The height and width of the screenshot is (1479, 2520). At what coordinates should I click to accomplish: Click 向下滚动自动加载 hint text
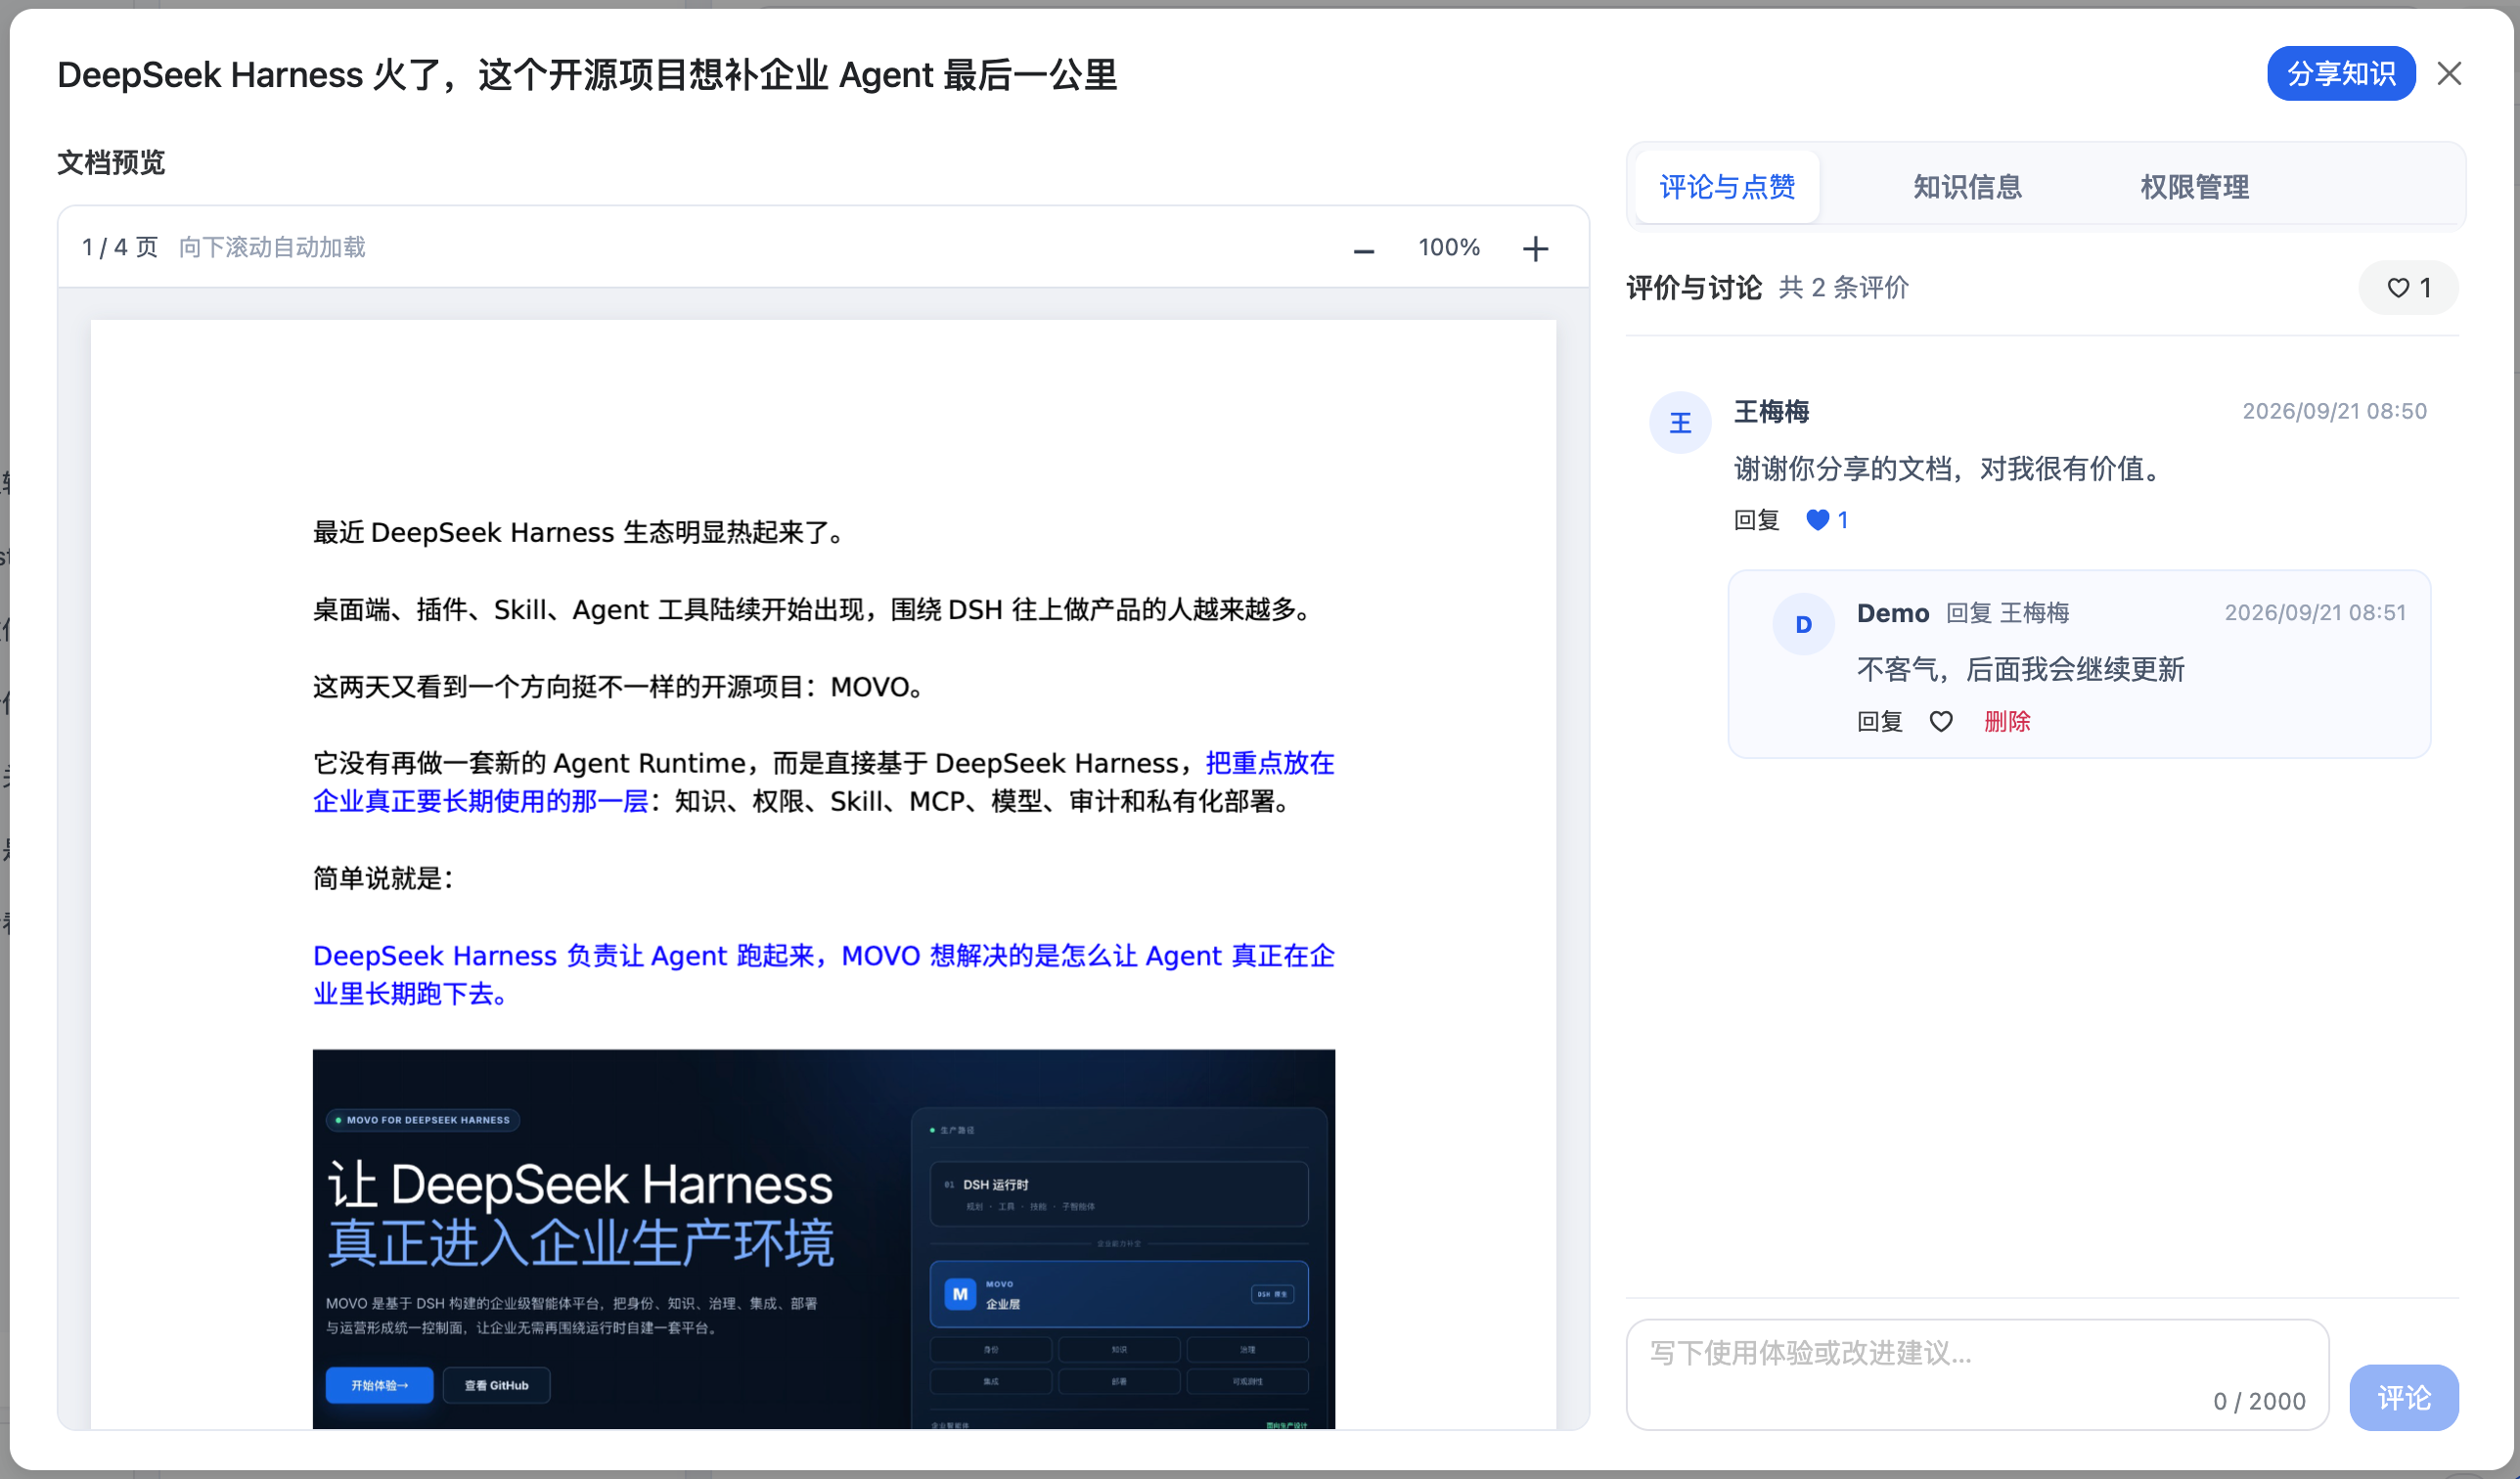pyautogui.click(x=272, y=248)
